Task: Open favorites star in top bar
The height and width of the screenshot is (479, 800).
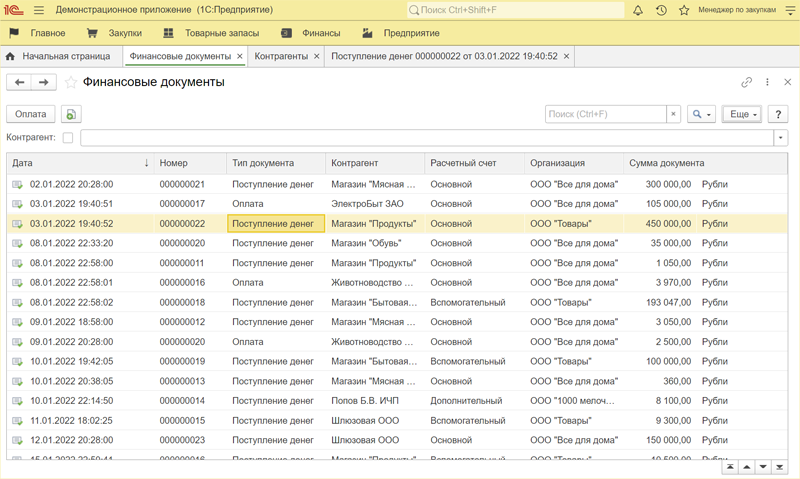Action: click(684, 10)
